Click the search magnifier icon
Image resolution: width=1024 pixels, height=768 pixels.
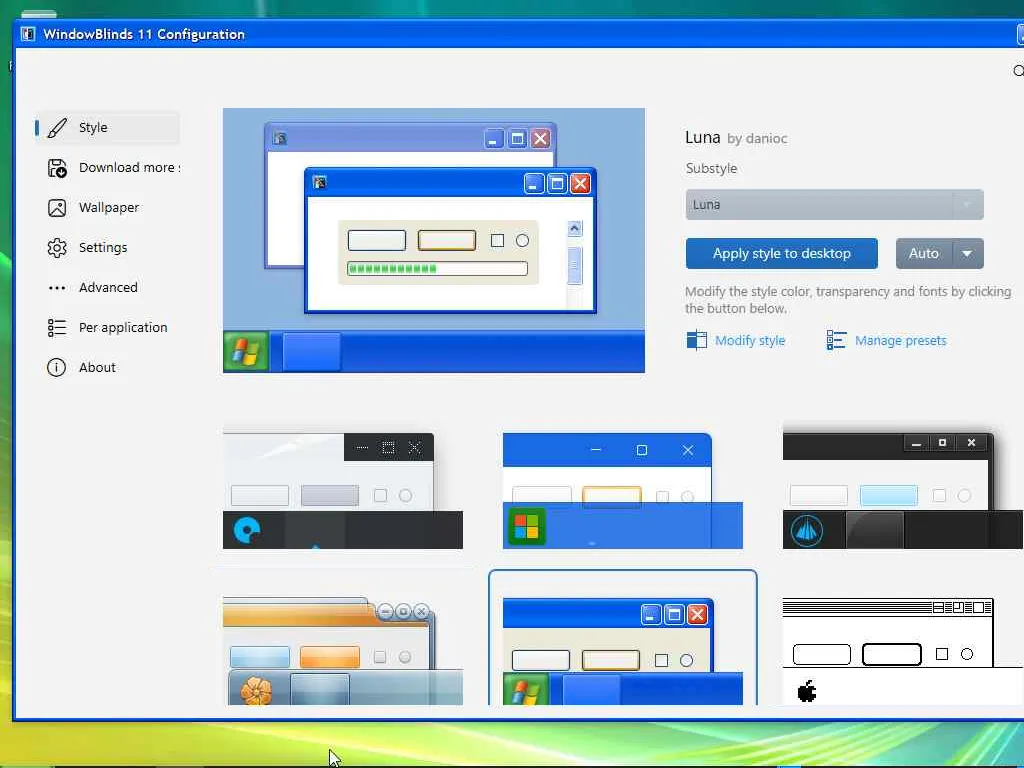(1019, 71)
